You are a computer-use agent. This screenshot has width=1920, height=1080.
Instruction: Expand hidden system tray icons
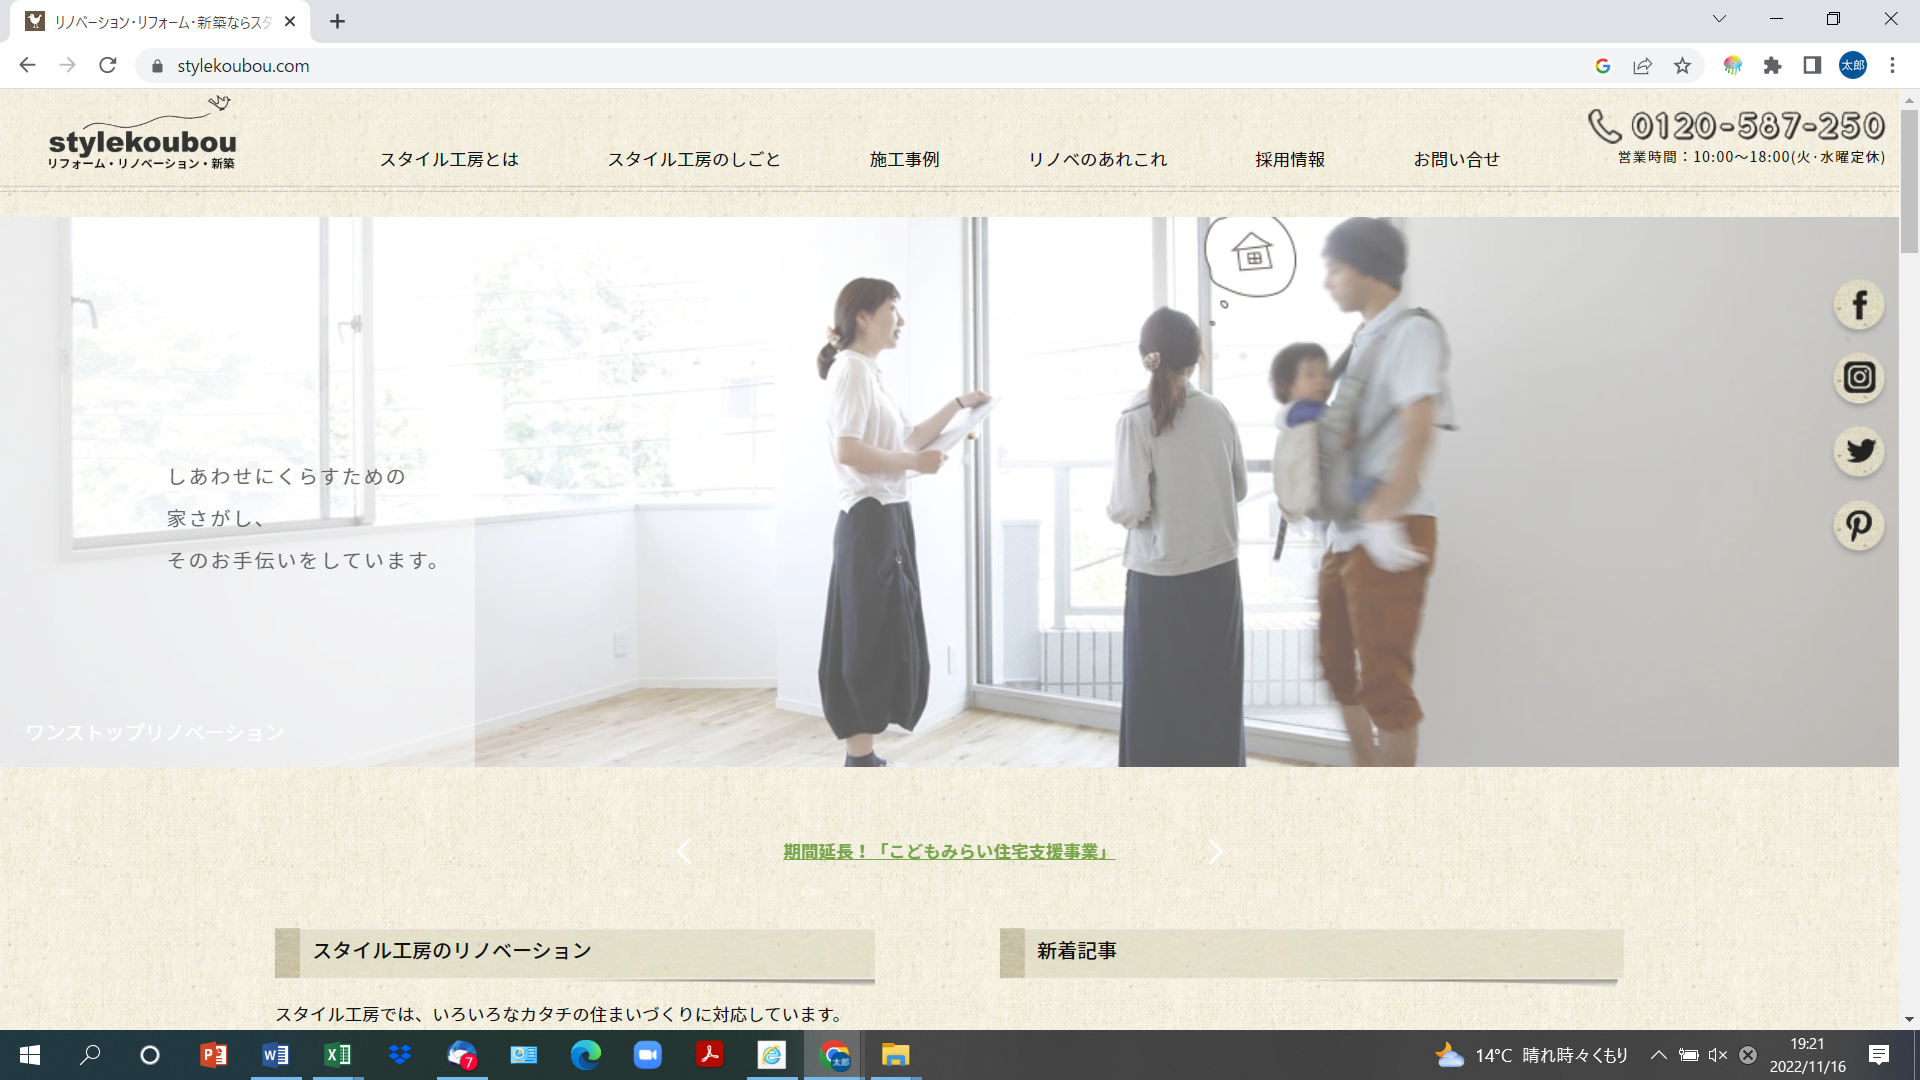point(1658,1055)
